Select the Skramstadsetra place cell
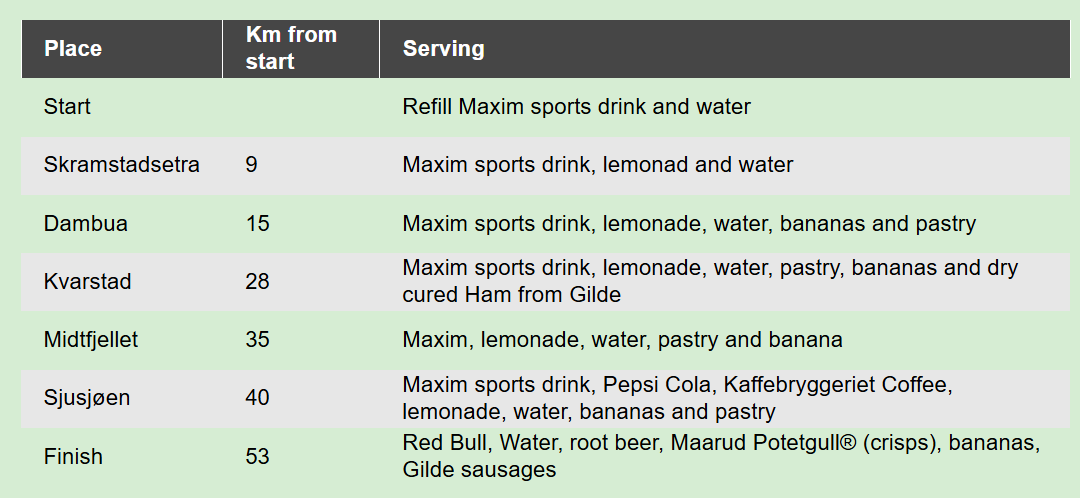This screenshot has width=1080, height=498. click(x=122, y=165)
